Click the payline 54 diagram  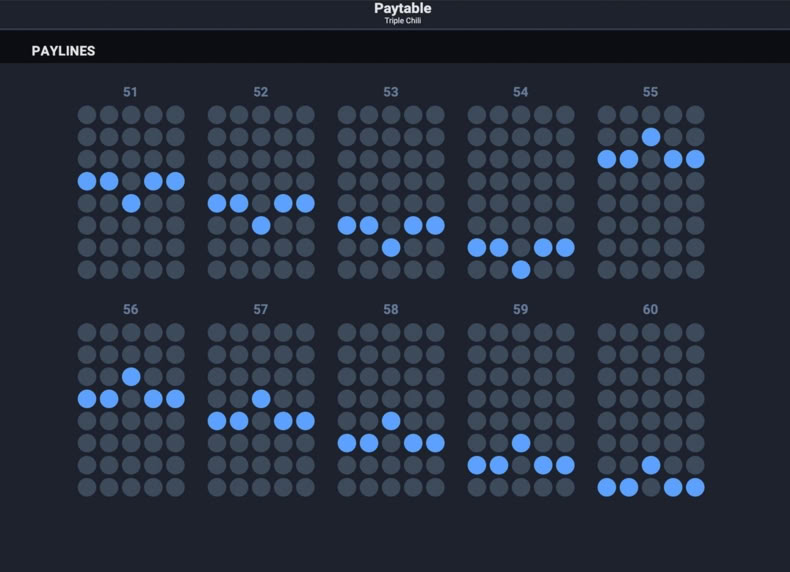tap(521, 192)
